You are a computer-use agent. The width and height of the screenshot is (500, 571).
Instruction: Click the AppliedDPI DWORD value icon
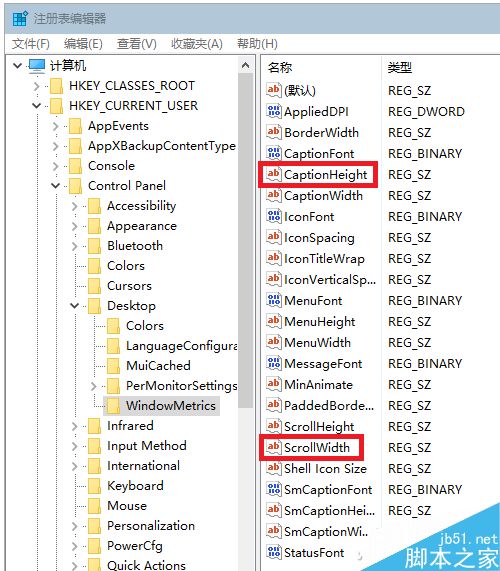pos(273,111)
